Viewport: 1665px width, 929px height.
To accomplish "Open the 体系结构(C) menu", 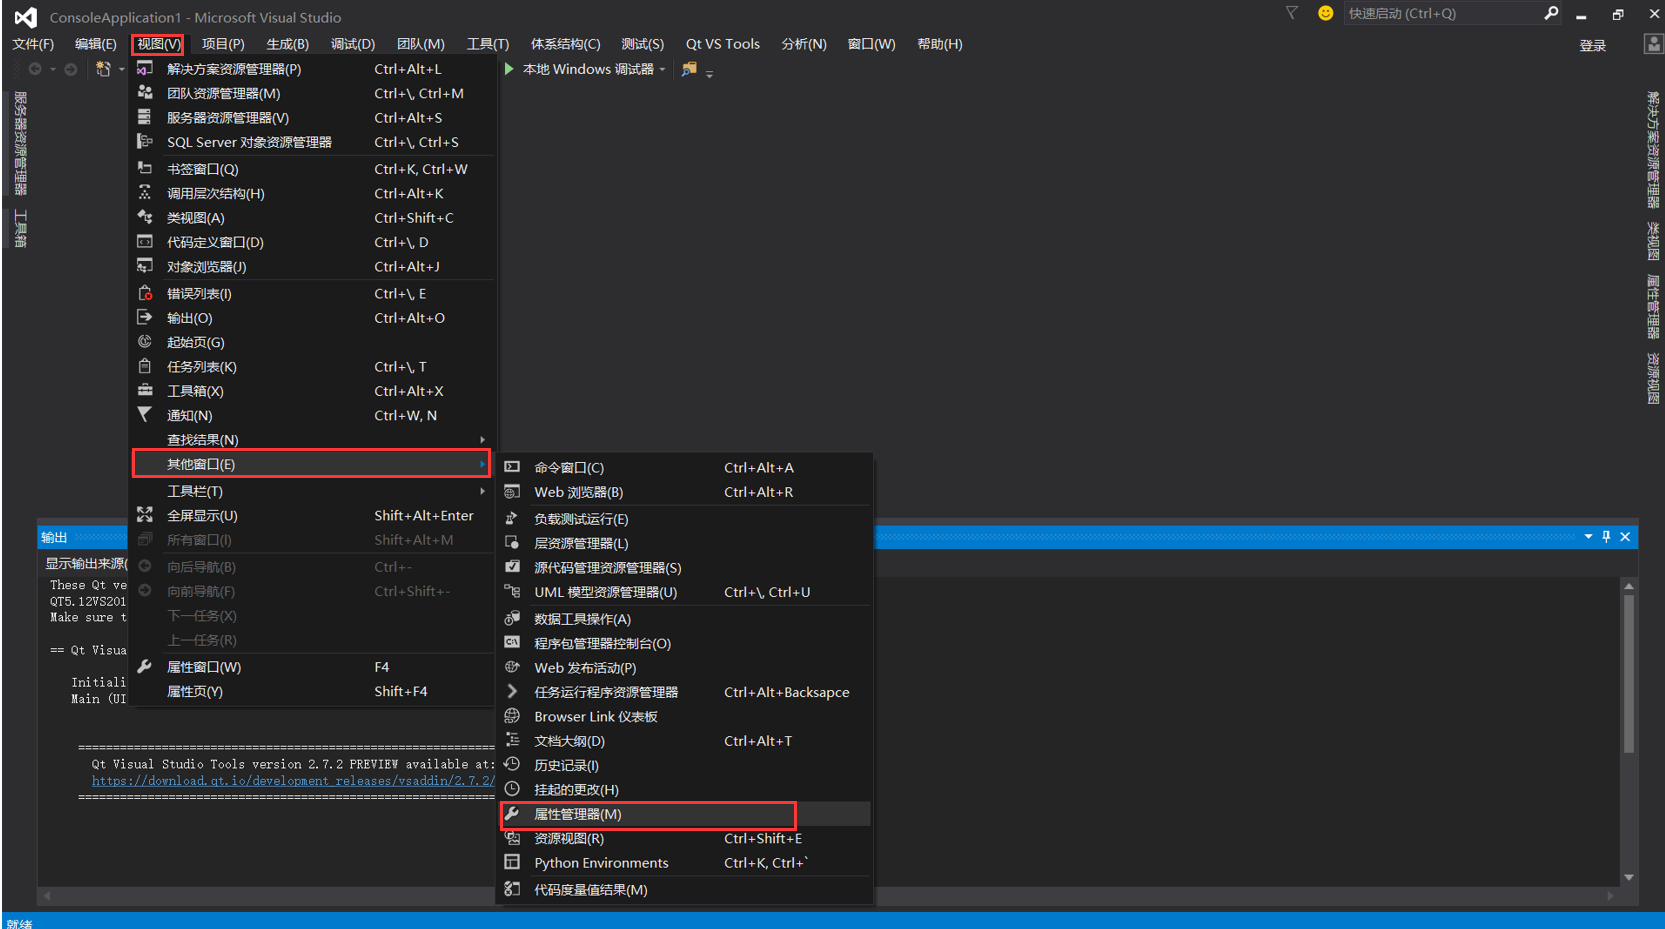I will click(x=565, y=44).
